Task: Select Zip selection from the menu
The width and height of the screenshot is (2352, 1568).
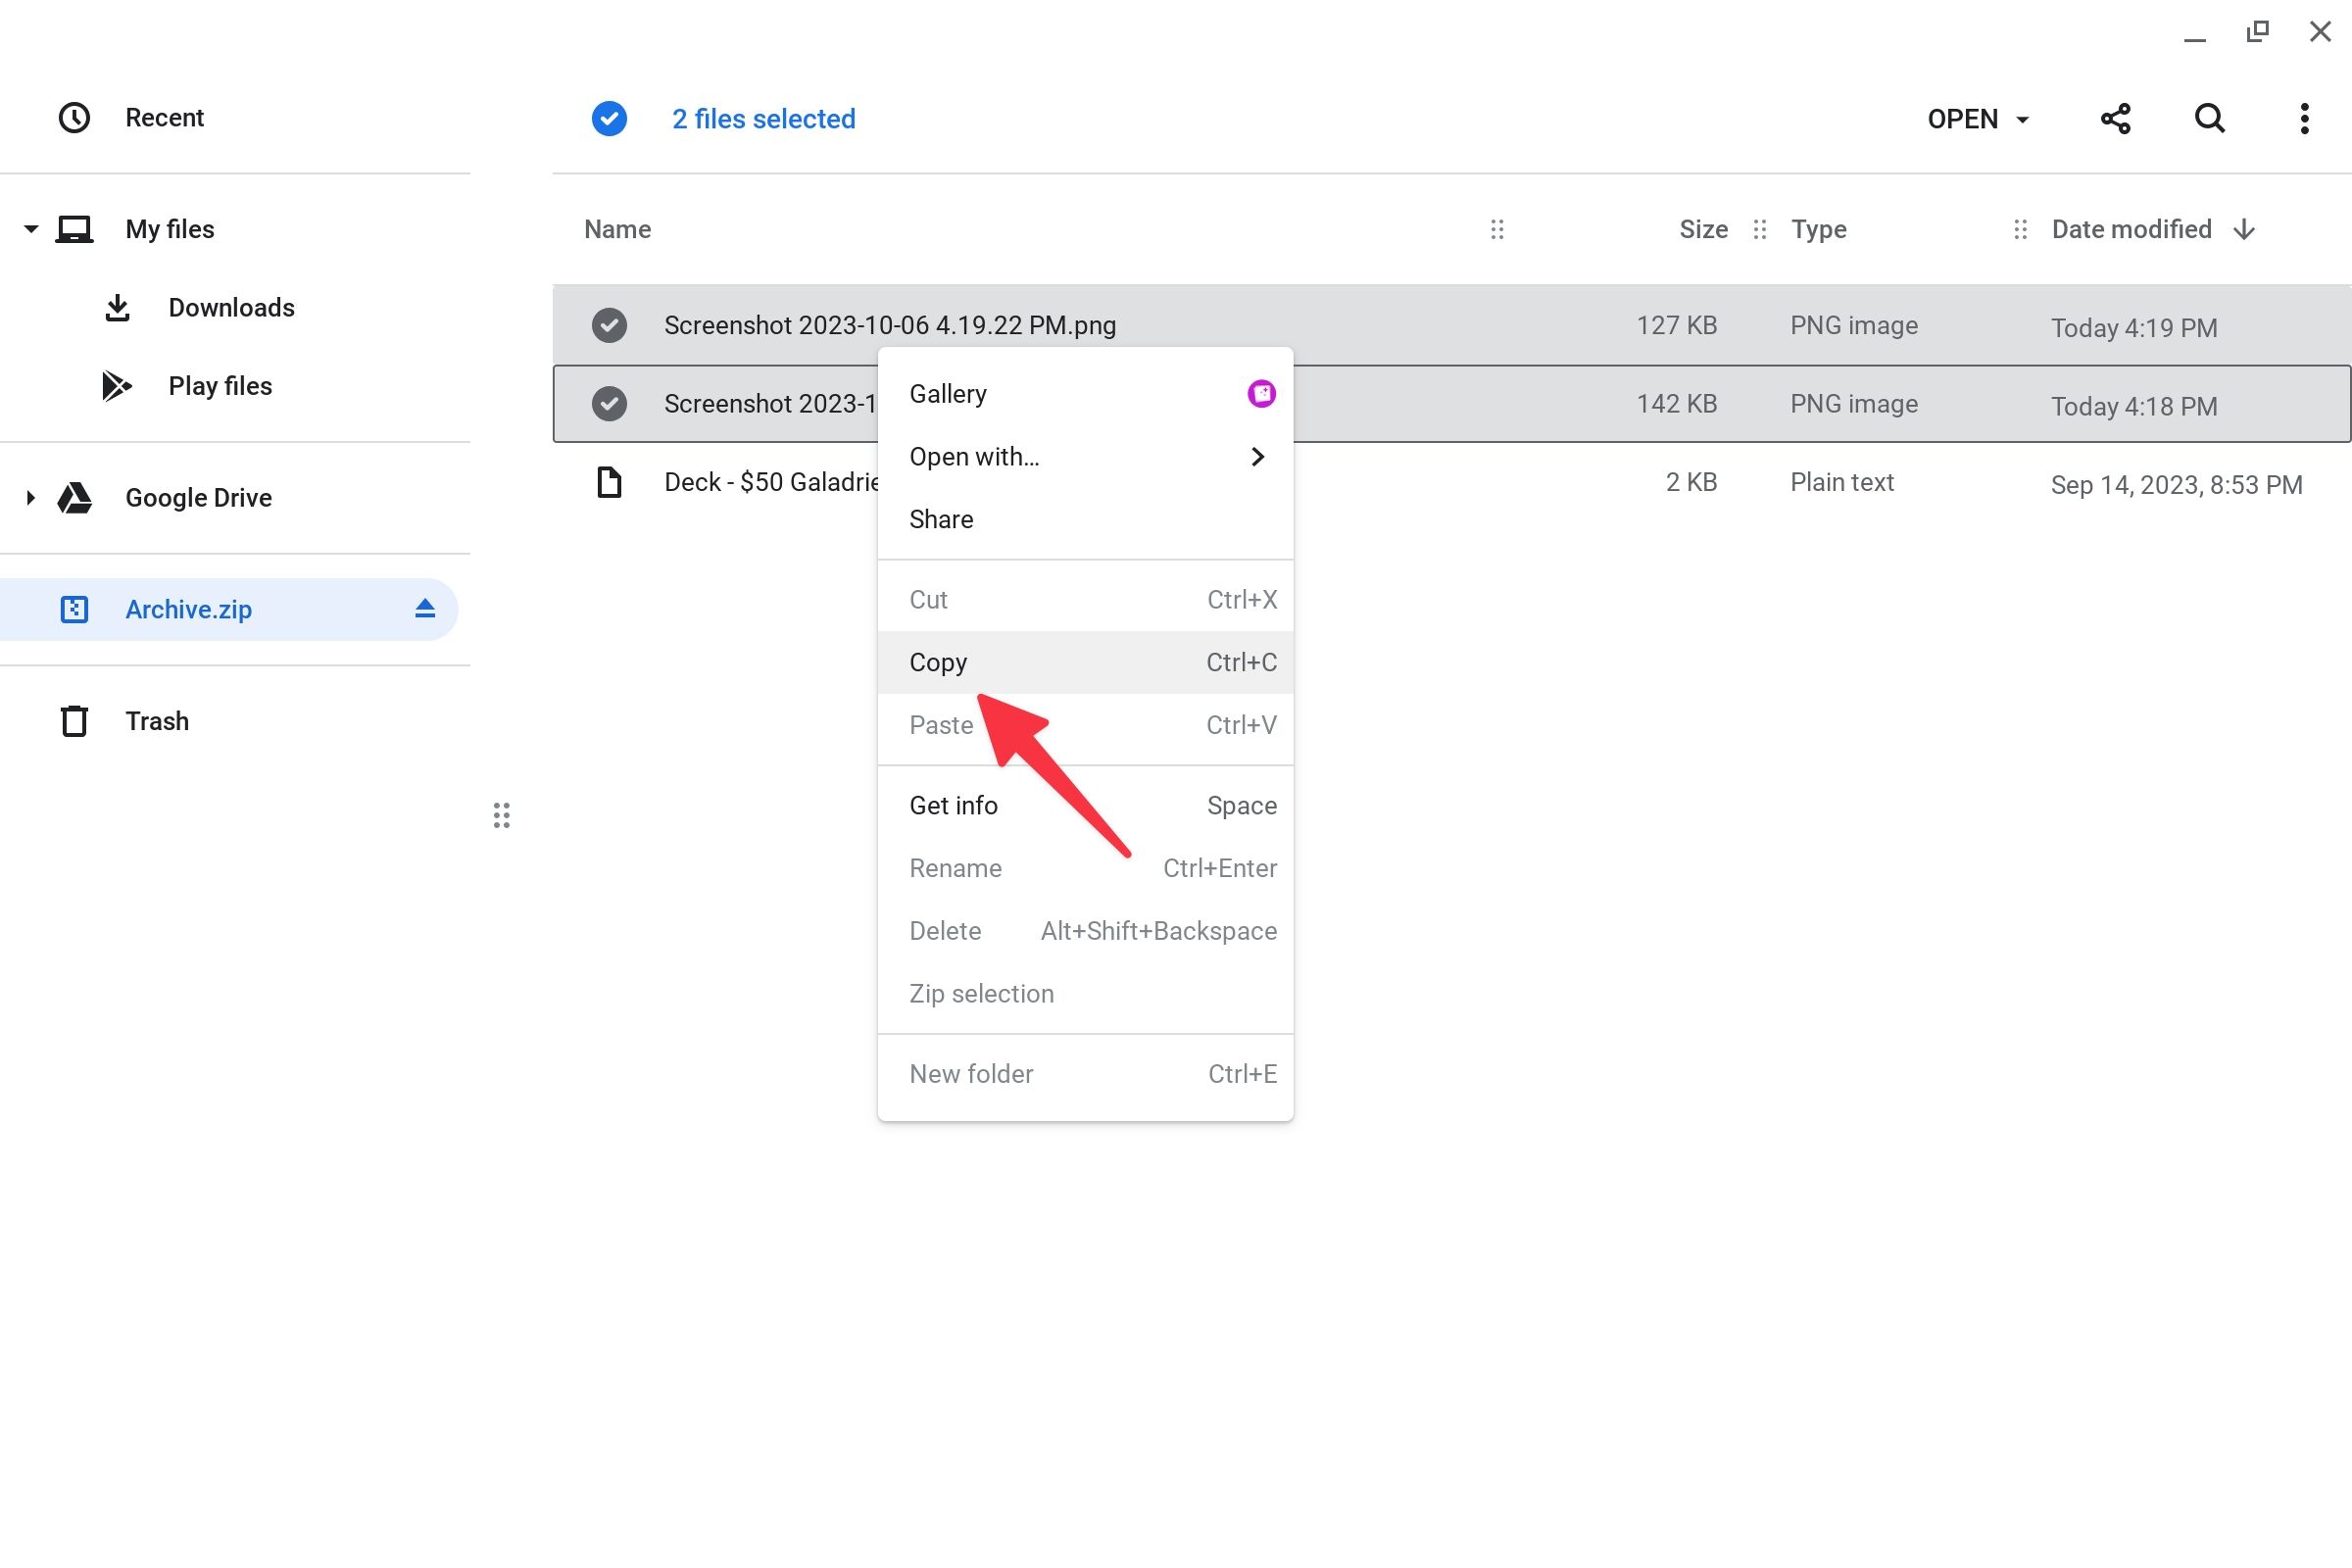Action: [981, 993]
